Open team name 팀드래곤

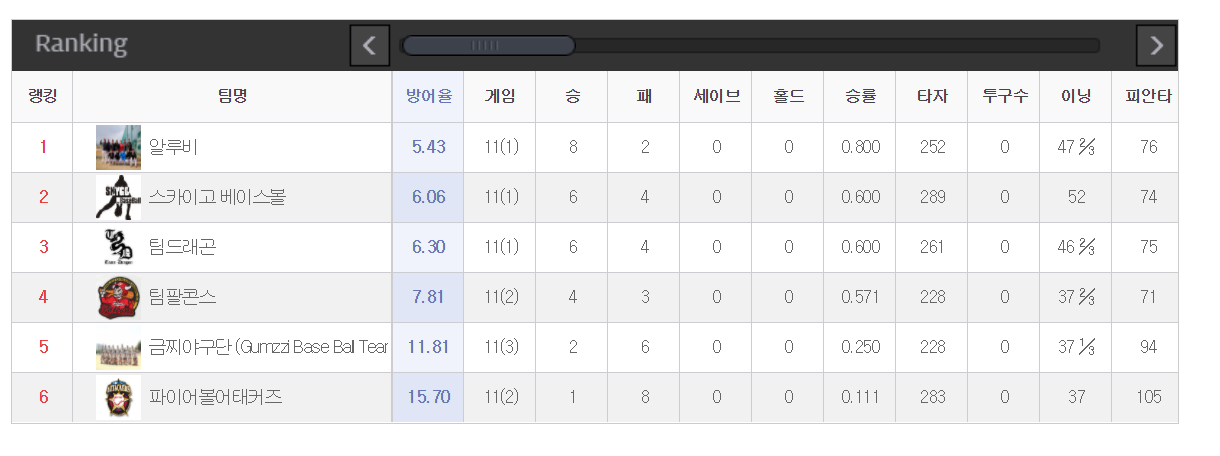(182, 247)
